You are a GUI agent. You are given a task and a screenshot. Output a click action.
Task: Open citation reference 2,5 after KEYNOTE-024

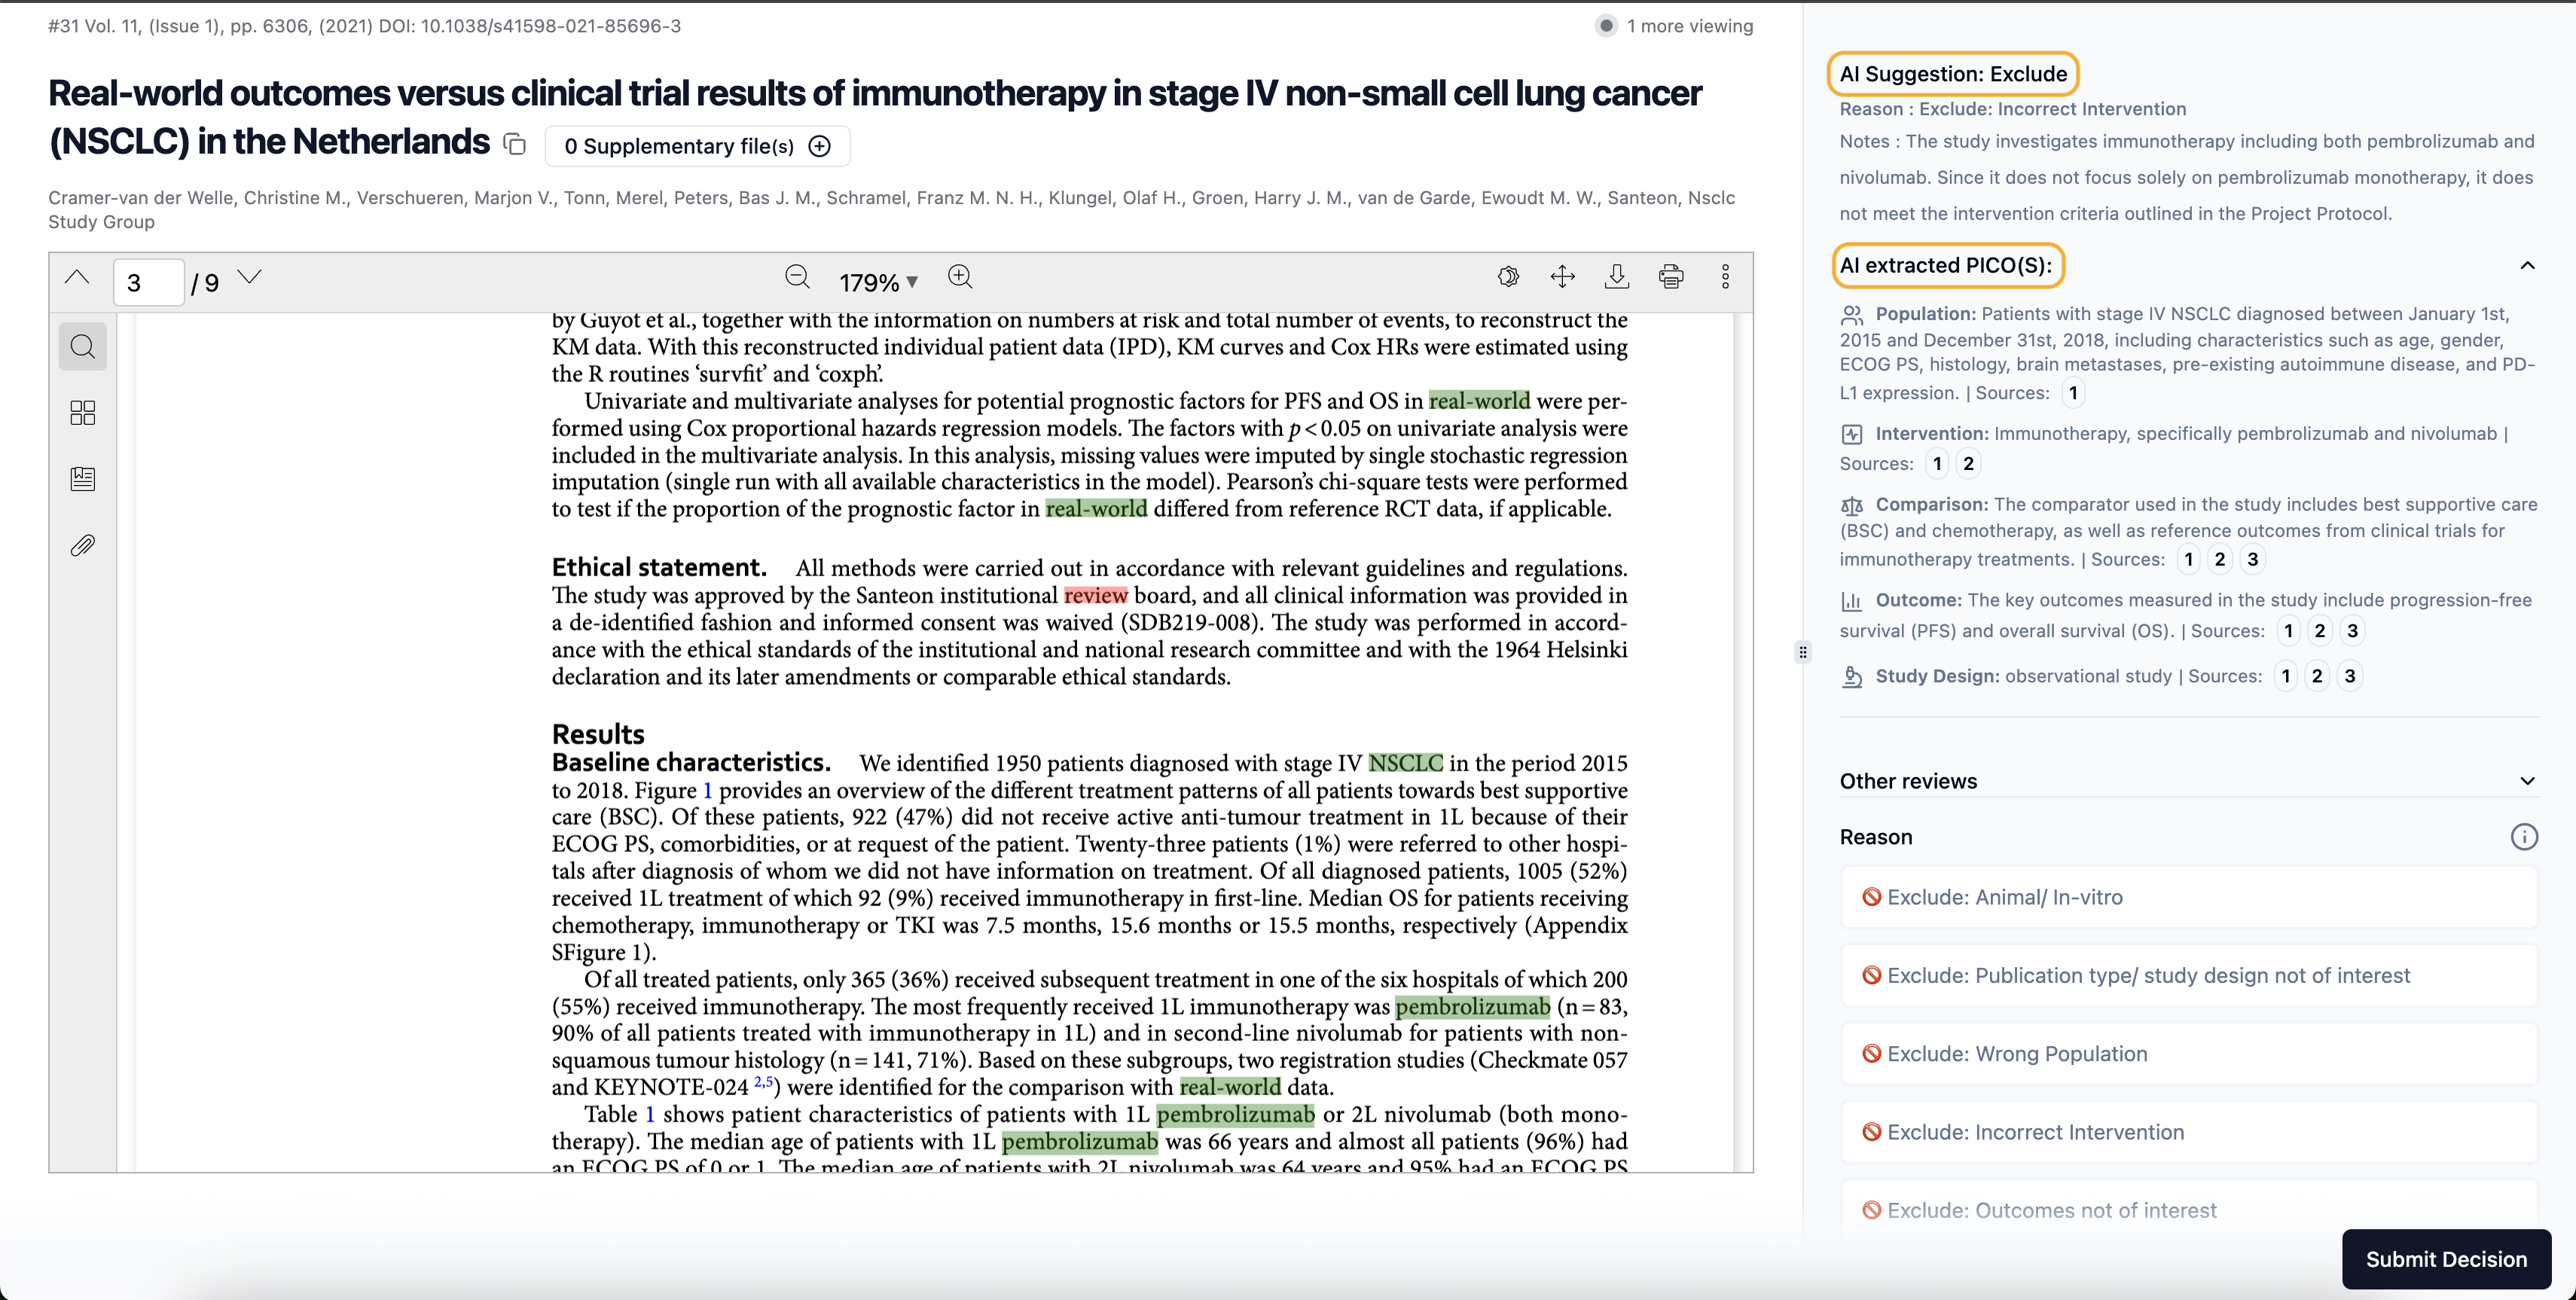(x=764, y=1082)
